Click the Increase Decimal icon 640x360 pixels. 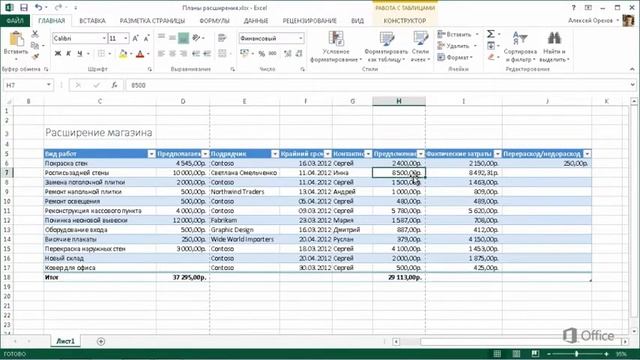coord(288,53)
